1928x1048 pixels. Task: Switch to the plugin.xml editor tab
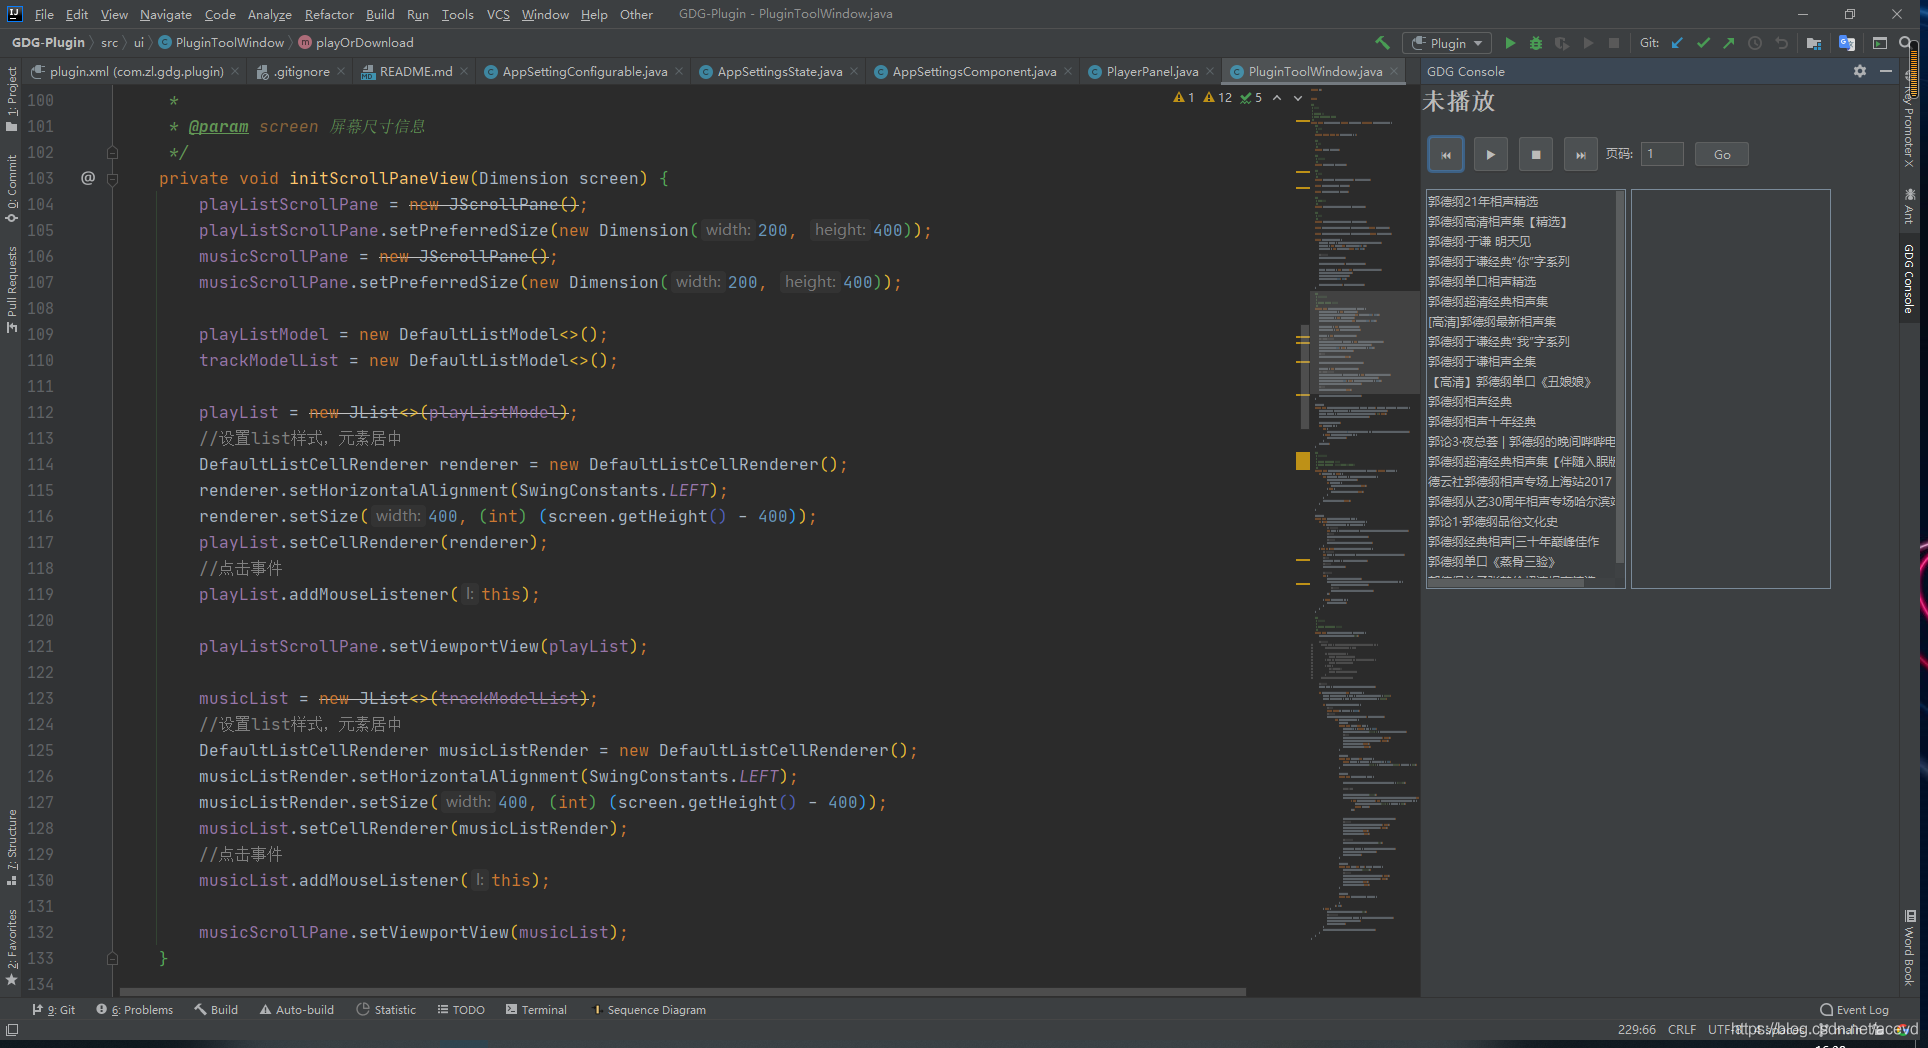pyautogui.click(x=136, y=71)
